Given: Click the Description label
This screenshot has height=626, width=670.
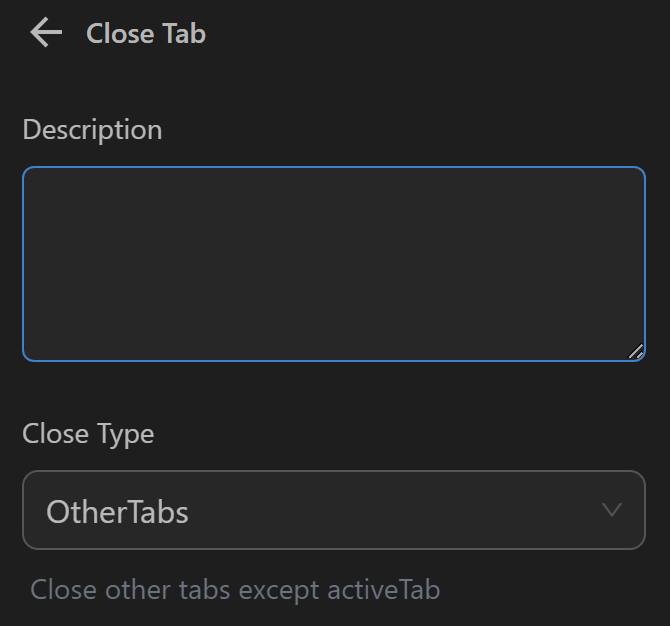Looking at the screenshot, I should click(x=92, y=130).
